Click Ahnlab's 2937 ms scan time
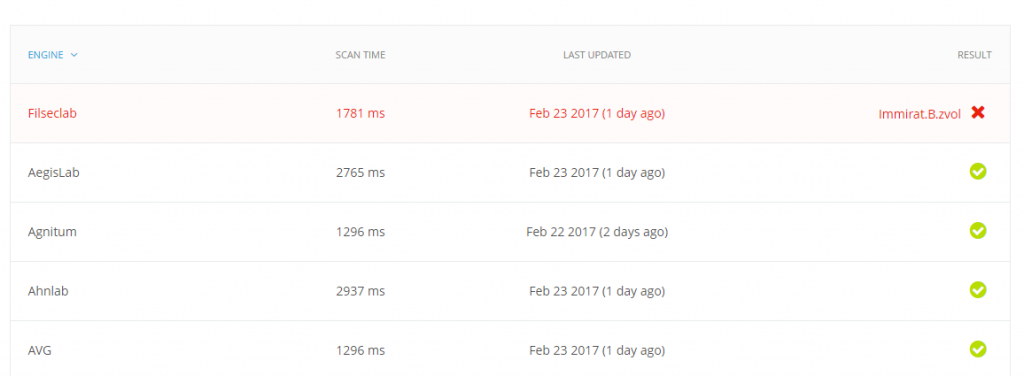 360,291
